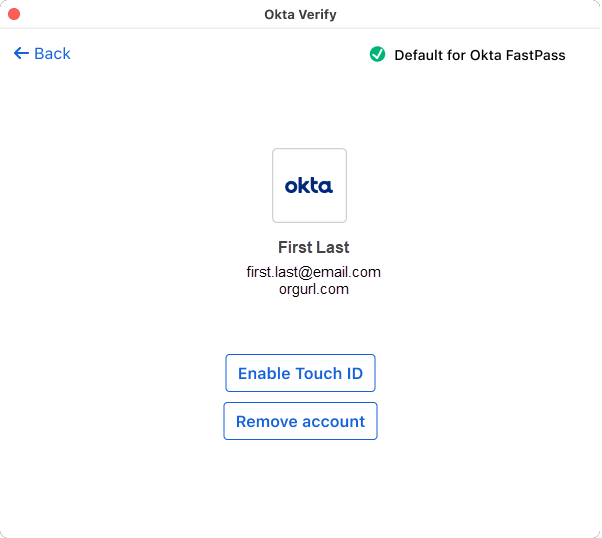Click the green checkmark status icon

click(377, 54)
